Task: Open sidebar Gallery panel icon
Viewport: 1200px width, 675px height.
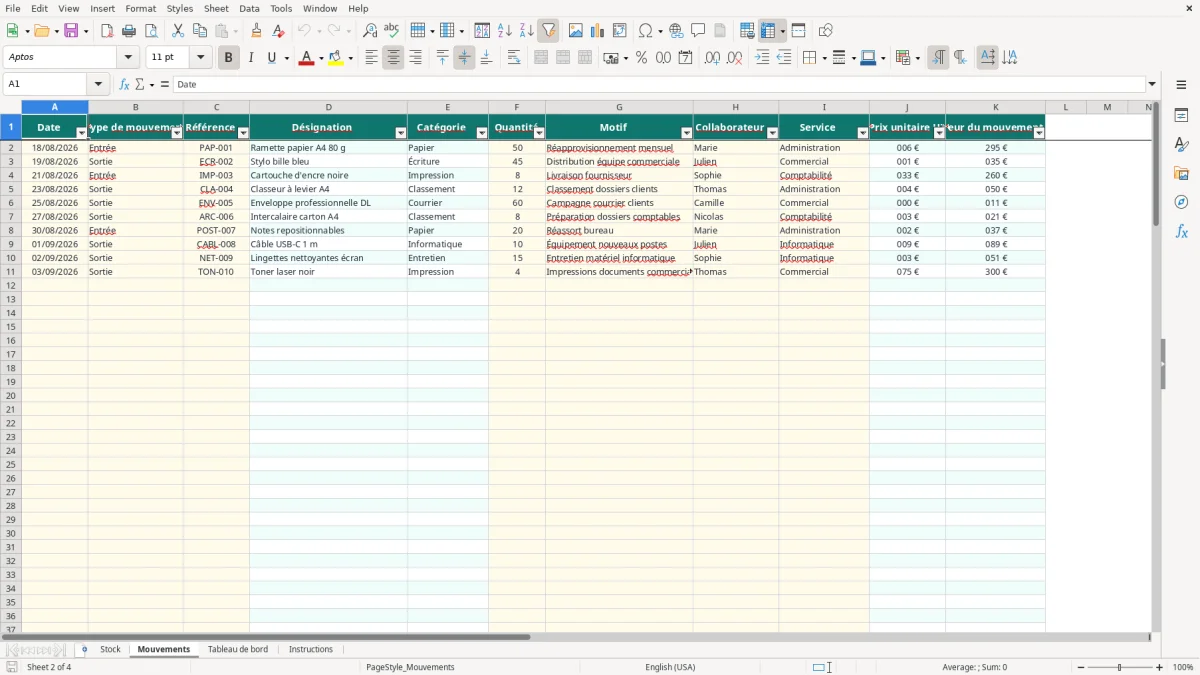Action: coord(1181,174)
